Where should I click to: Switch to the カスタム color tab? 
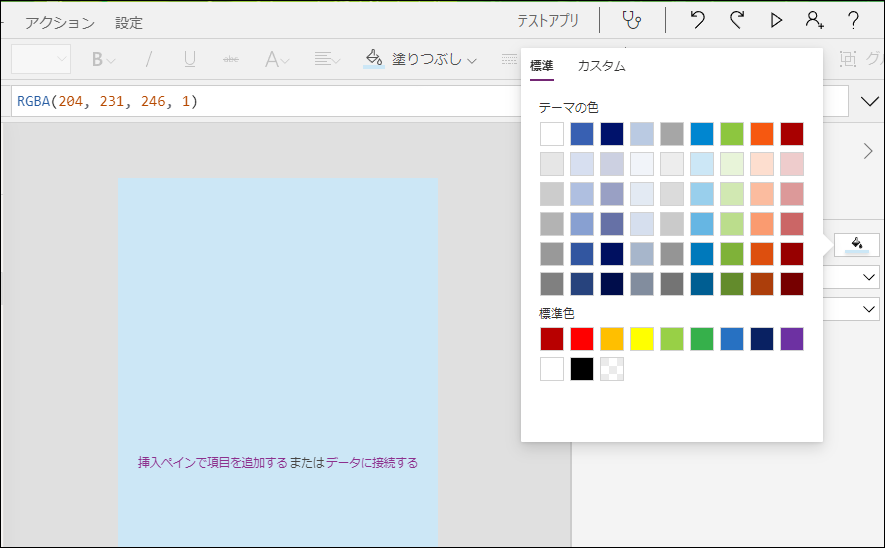pyautogui.click(x=601, y=66)
